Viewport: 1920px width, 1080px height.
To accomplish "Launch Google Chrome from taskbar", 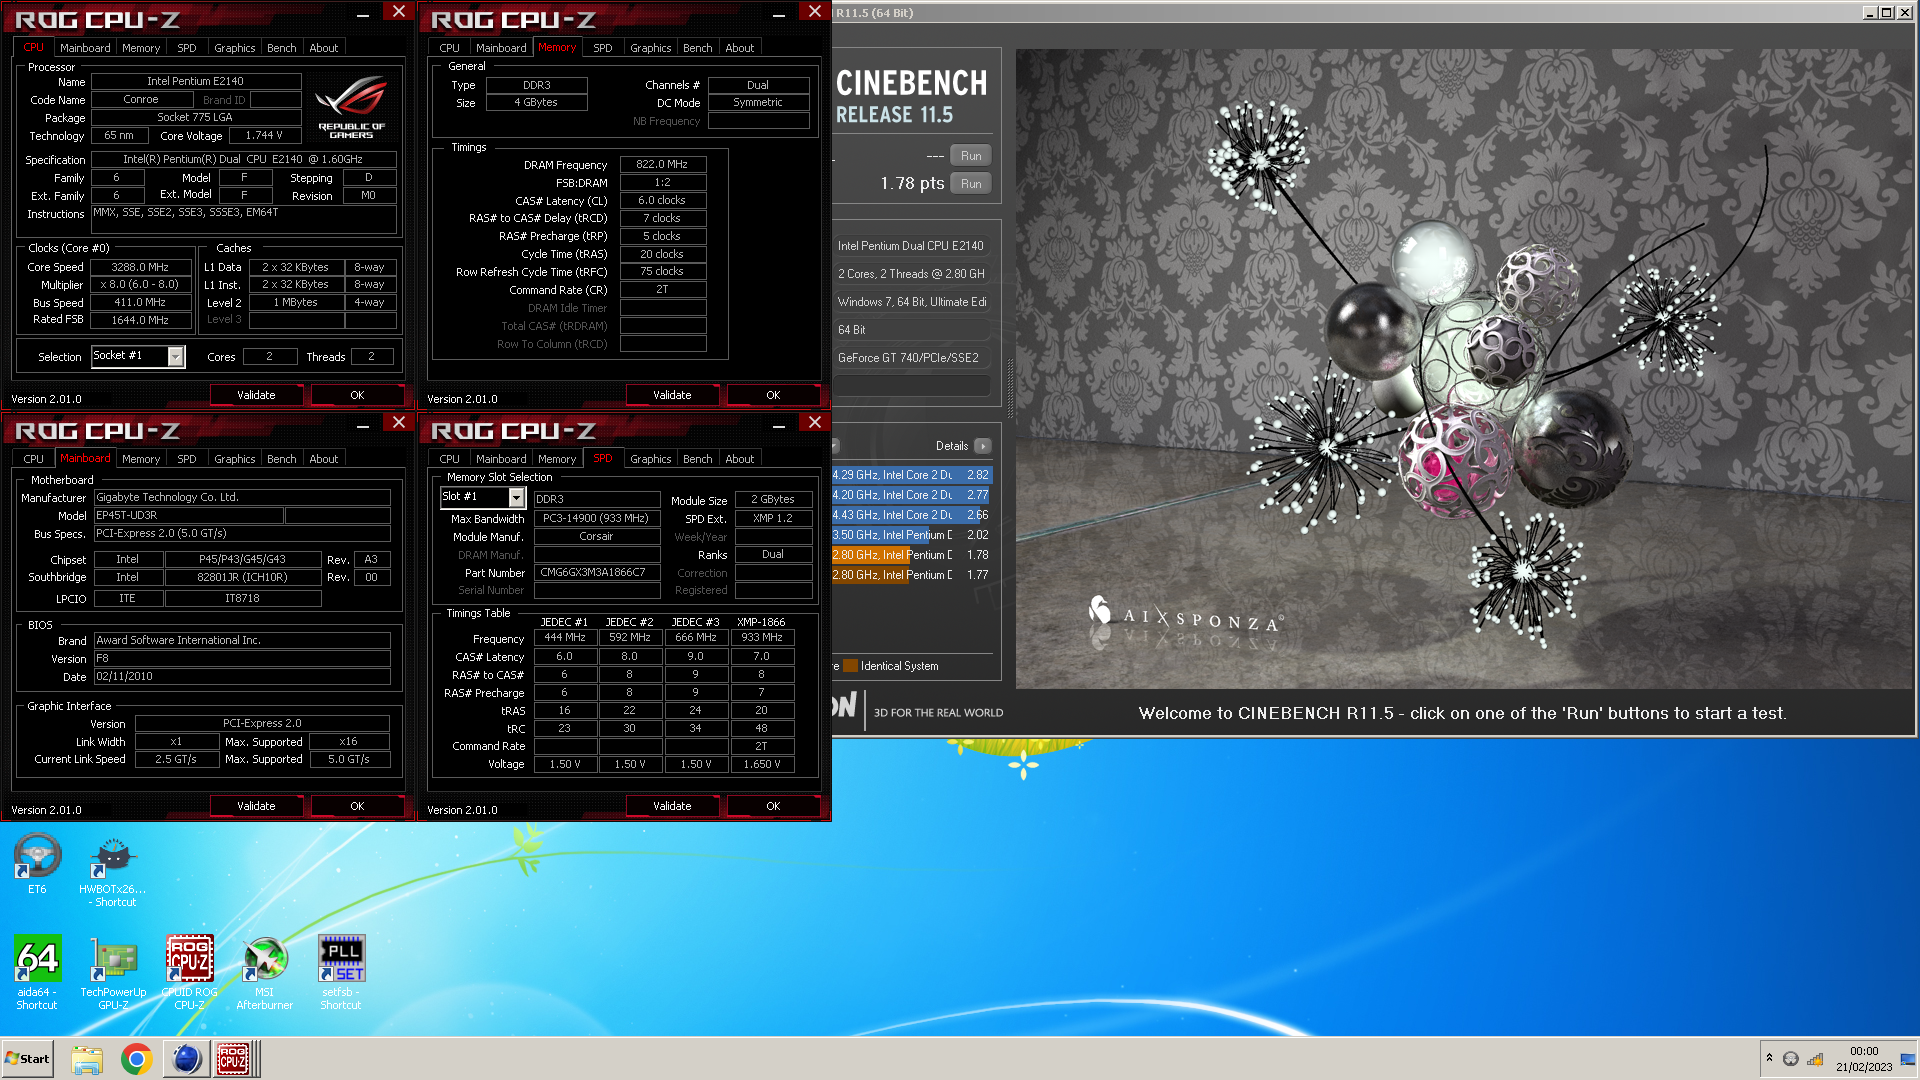I will coord(136,1059).
